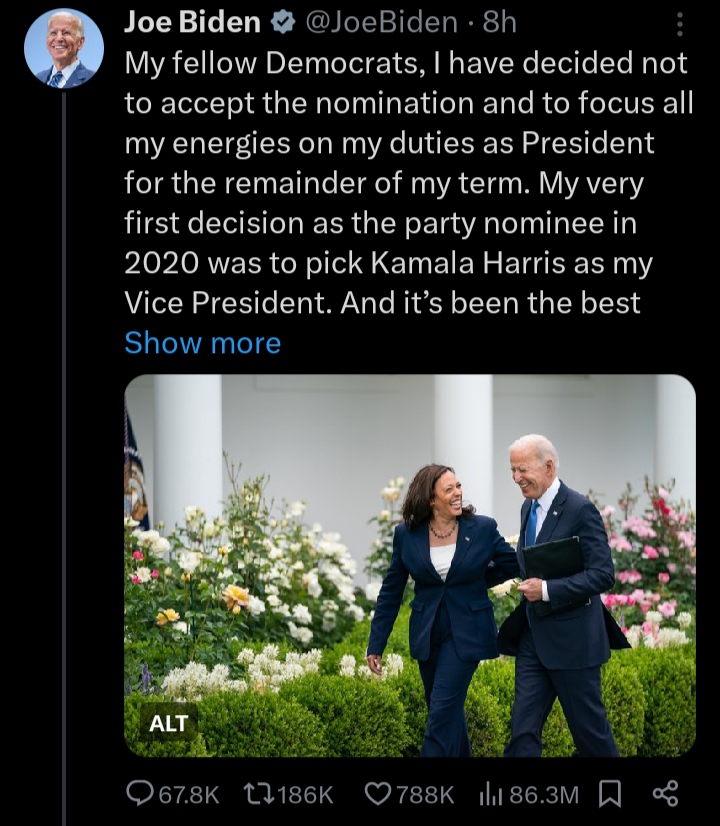Click the views bar chart icon

point(490,794)
